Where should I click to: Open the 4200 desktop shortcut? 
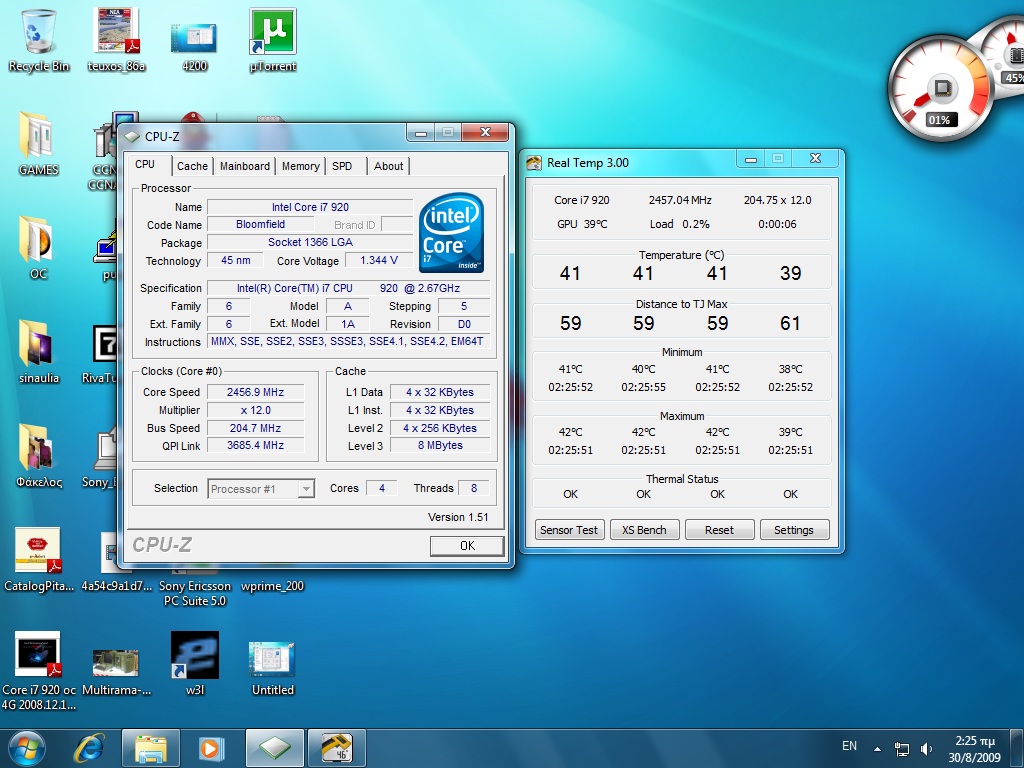point(194,46)
